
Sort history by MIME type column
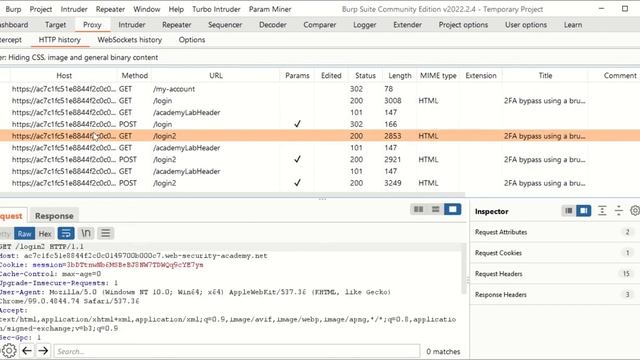tap(438, 76)
